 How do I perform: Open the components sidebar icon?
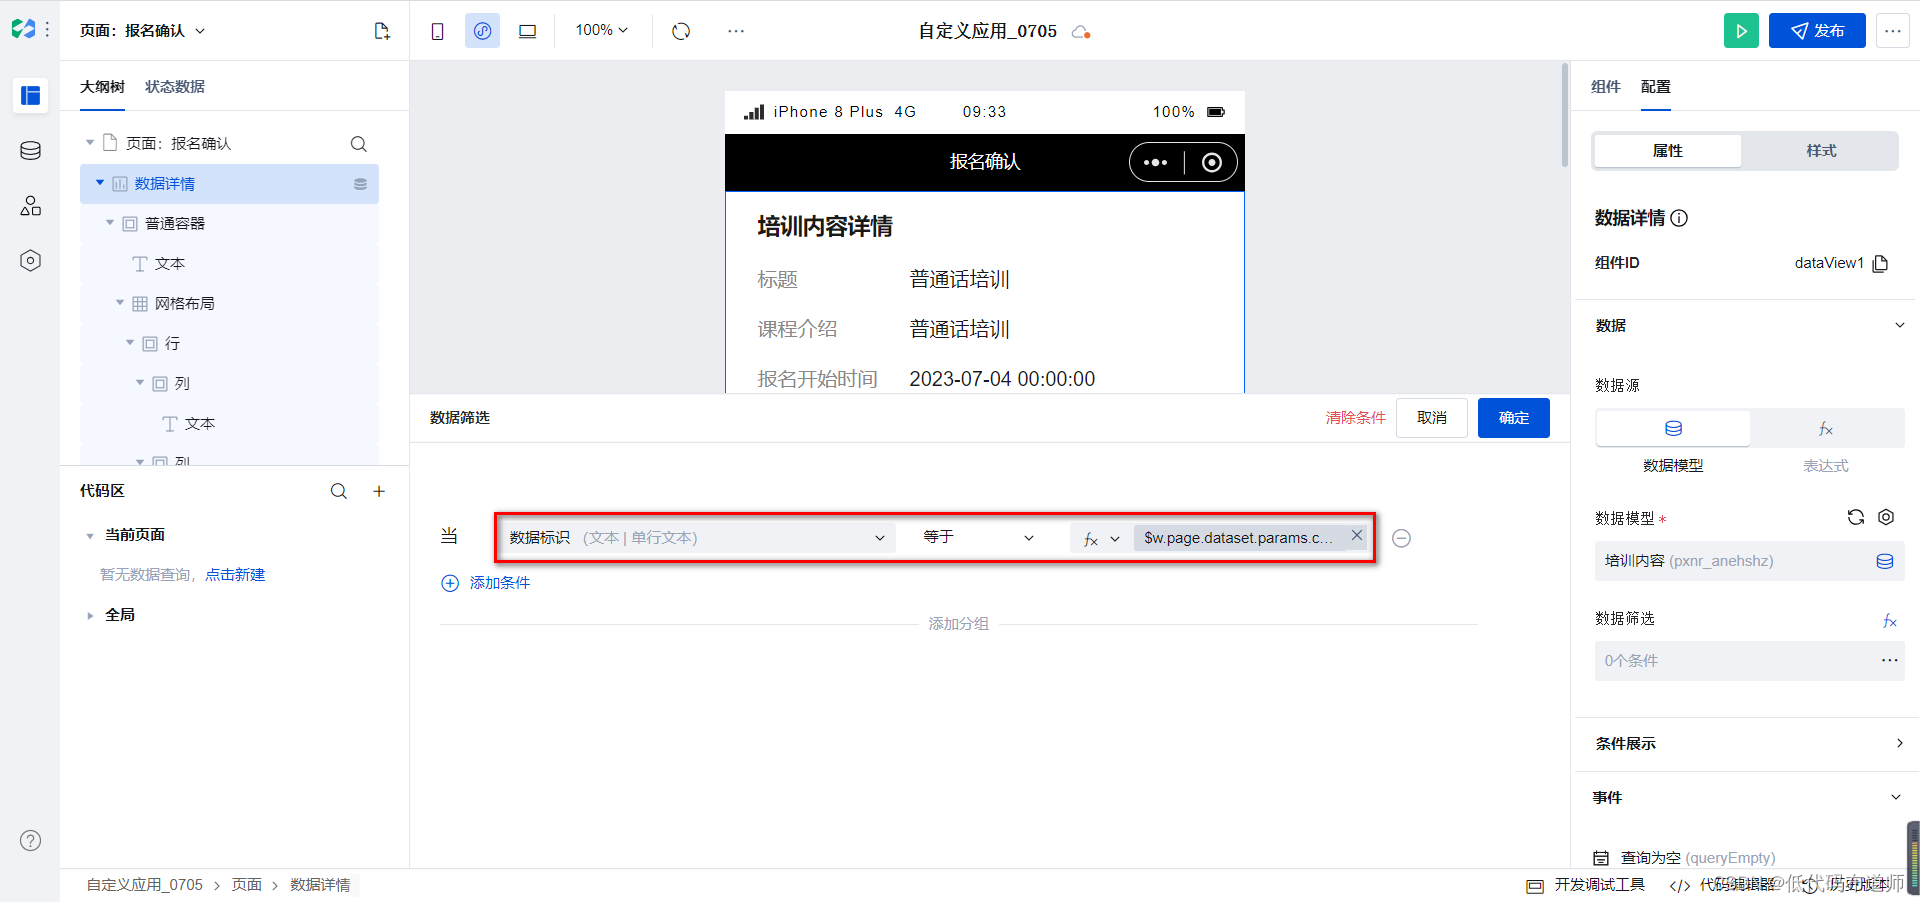click(x=30, y=205)
